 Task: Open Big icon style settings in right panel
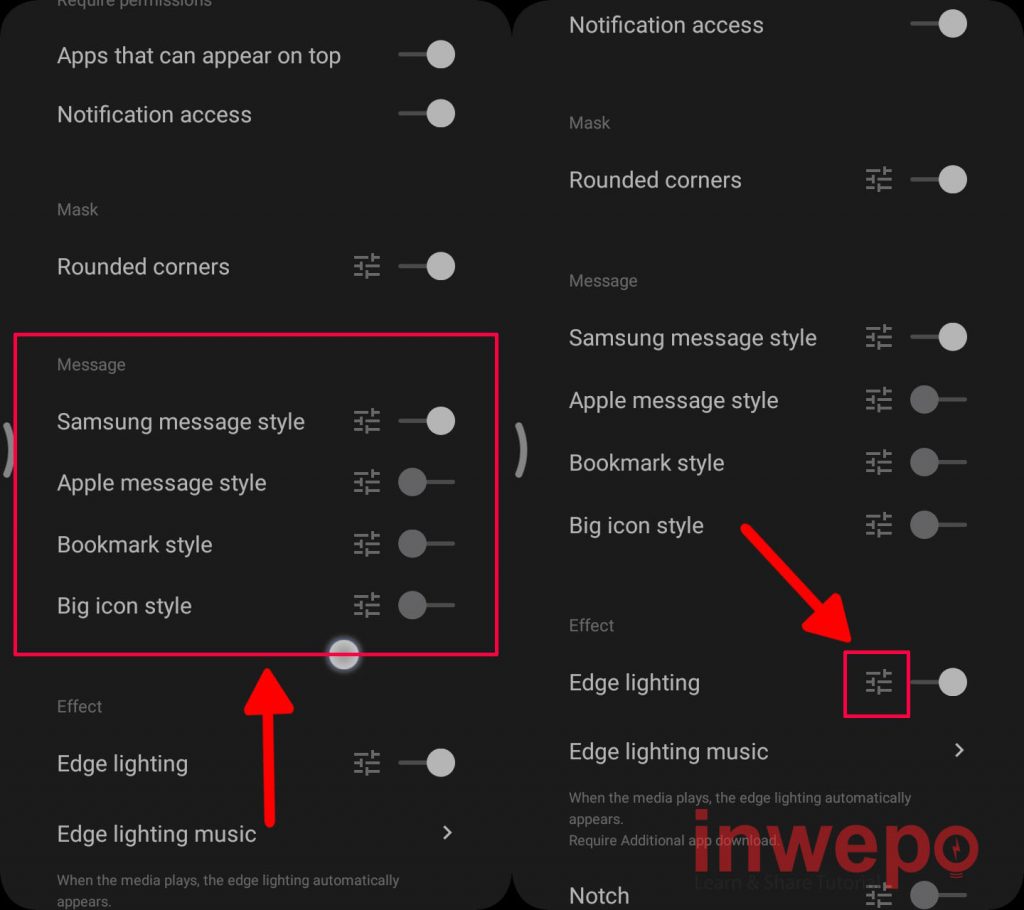click(x=878, y=525)
